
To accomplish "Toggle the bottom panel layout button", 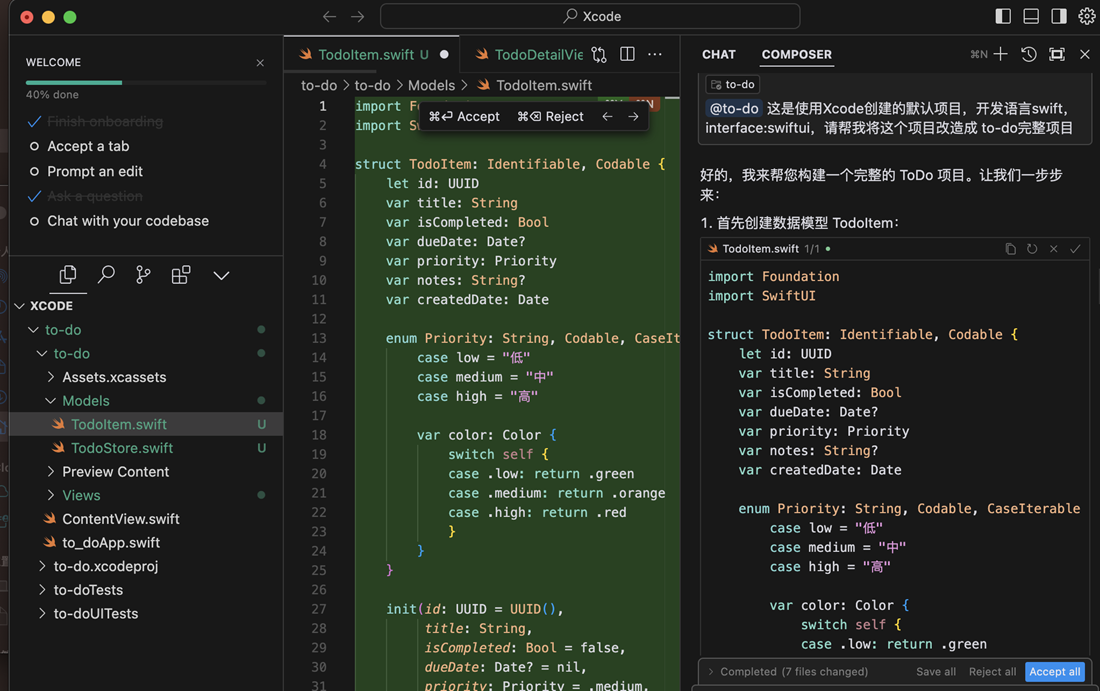I will [x=1031, y=17].
